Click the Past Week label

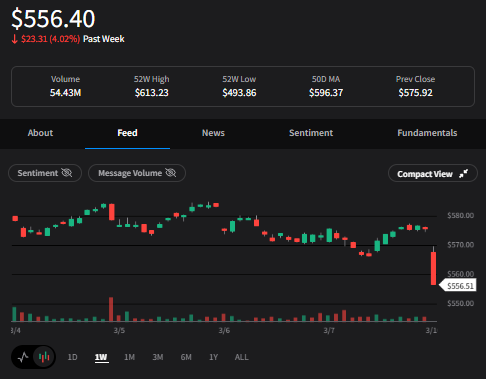104,39
